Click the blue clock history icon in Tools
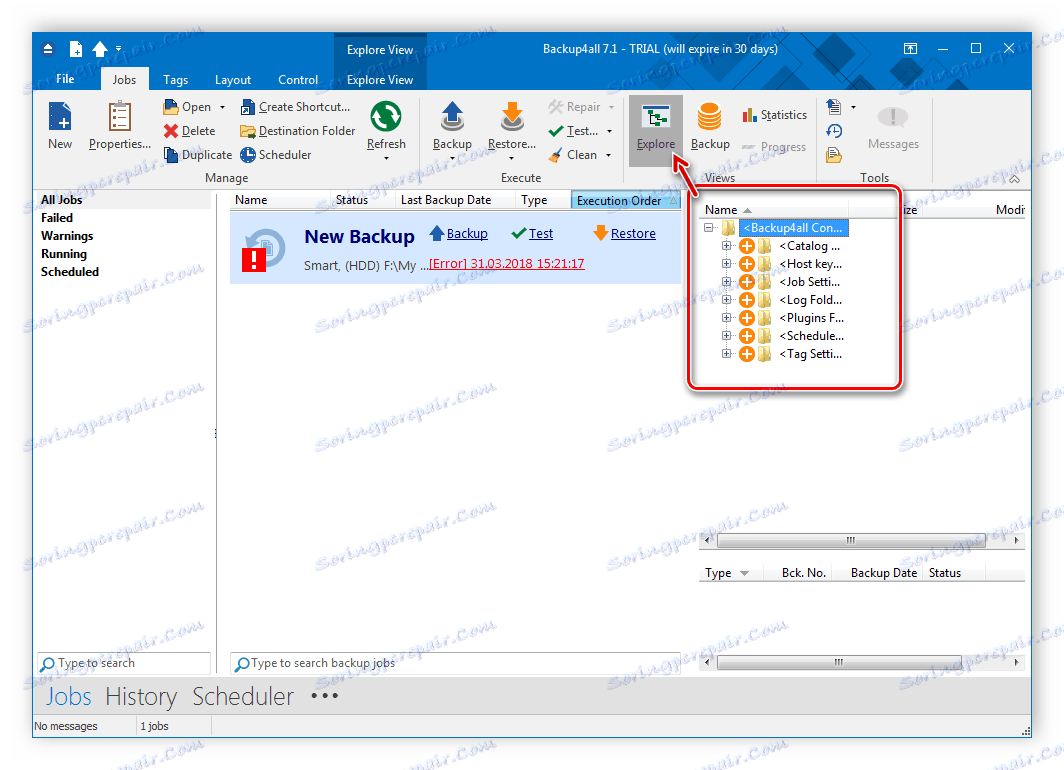The image size is (1064, 770). pyautogui.click(x=834, y=131)
